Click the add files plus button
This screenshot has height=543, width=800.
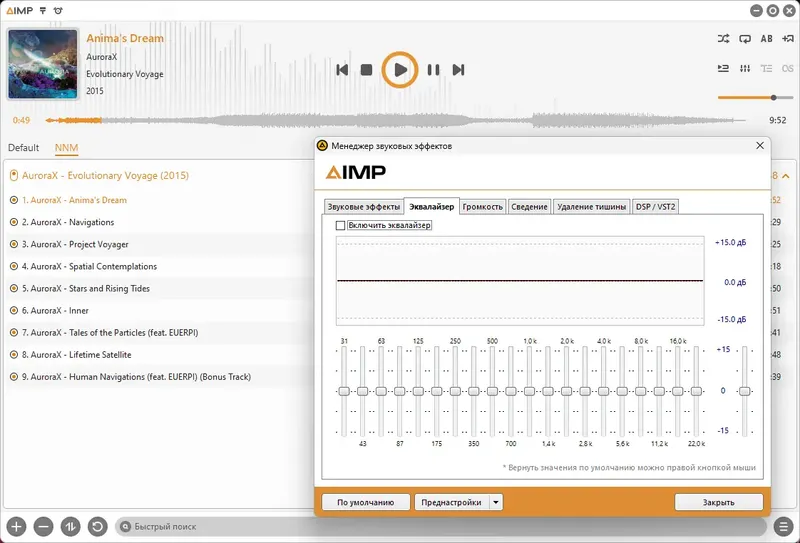pos(16,526)
